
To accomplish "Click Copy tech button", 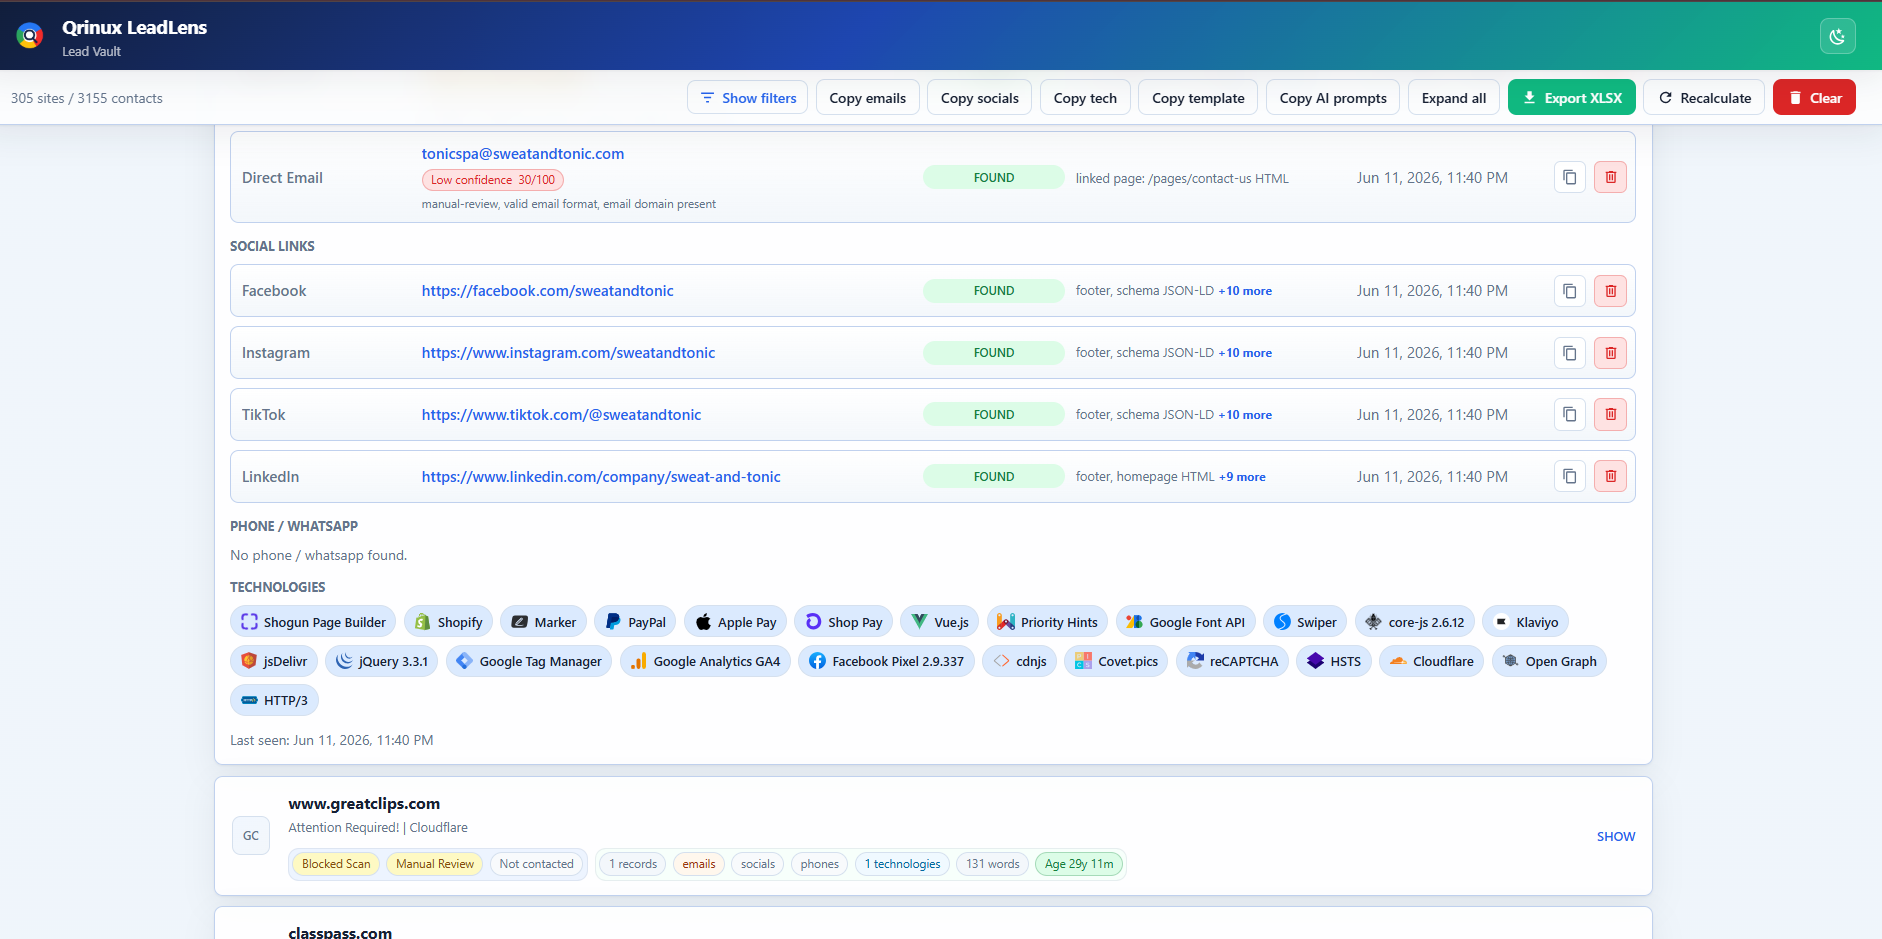I will point(1085,98).
